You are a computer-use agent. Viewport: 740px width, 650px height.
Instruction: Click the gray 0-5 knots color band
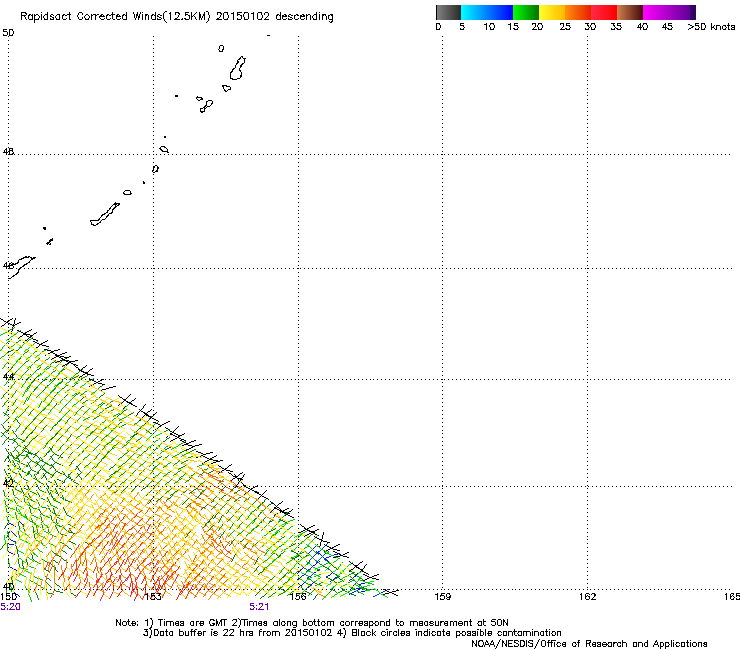pos(448,12)
